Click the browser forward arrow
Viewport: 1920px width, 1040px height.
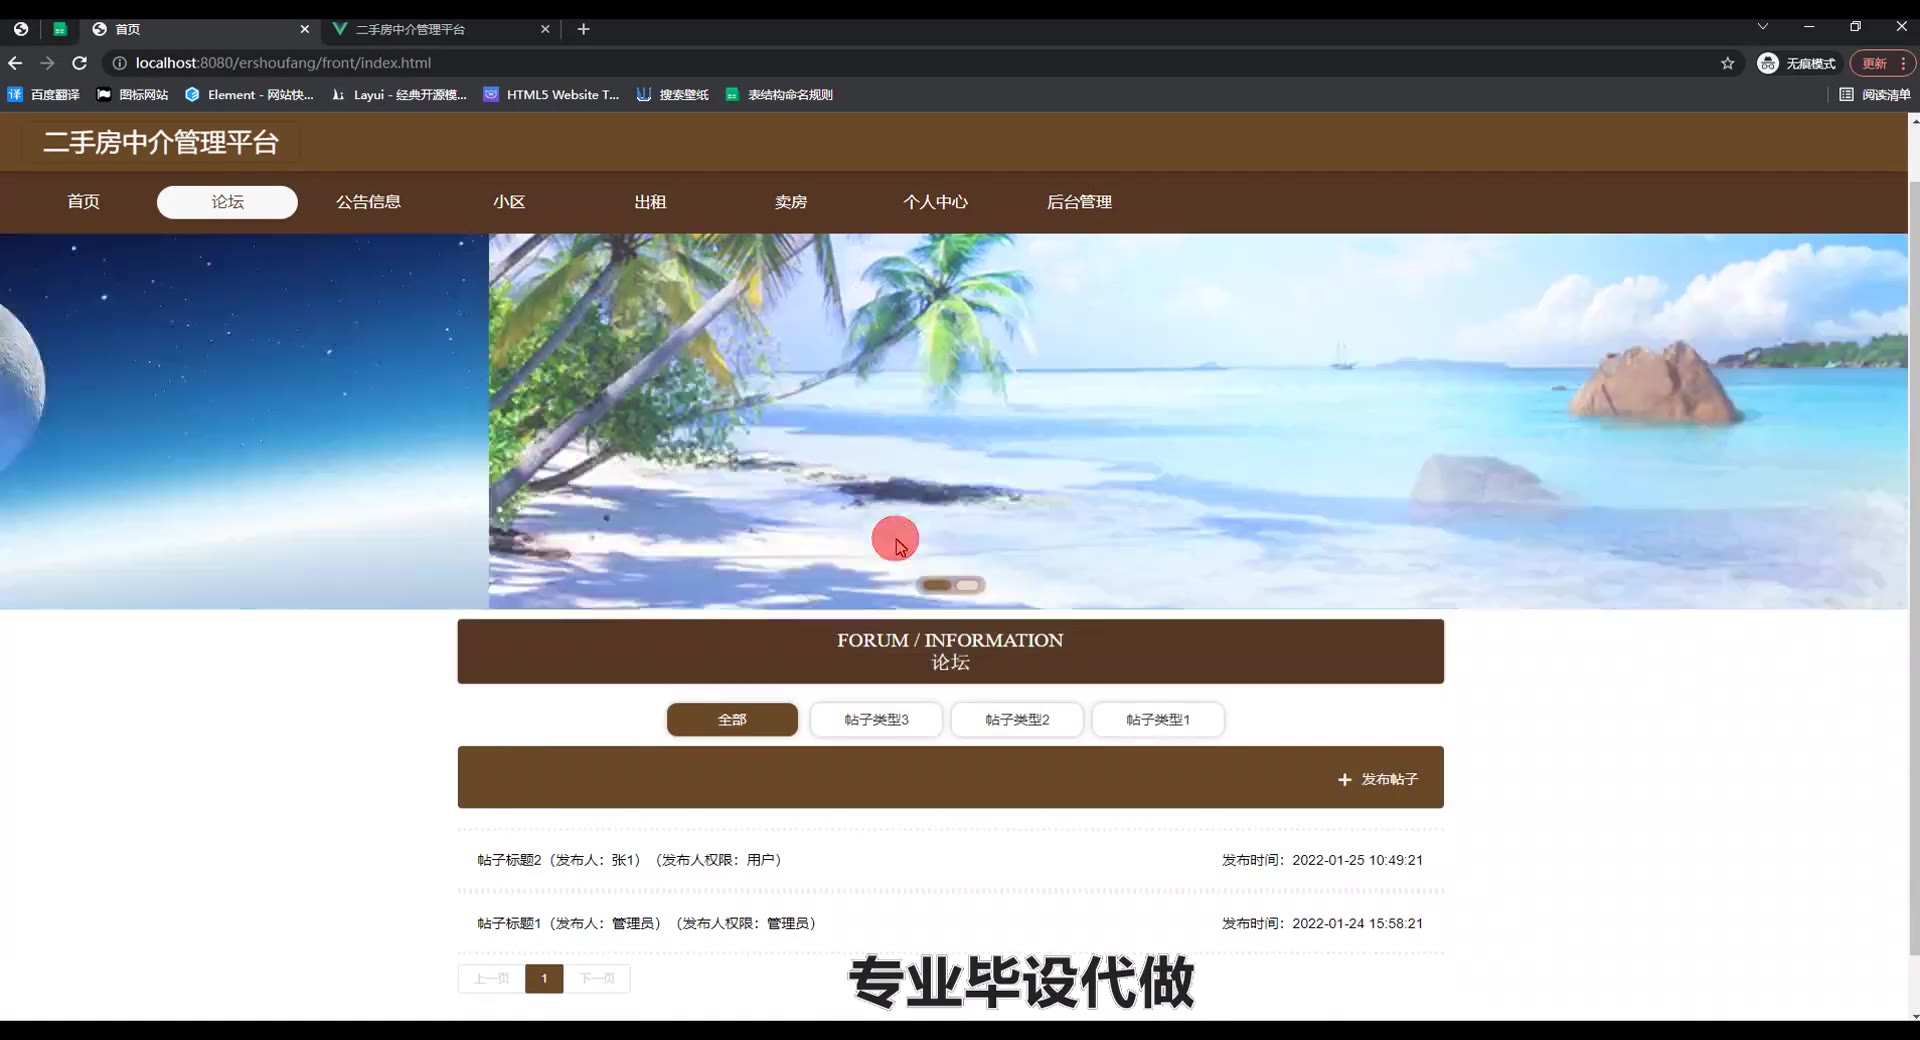coord(47,63)
